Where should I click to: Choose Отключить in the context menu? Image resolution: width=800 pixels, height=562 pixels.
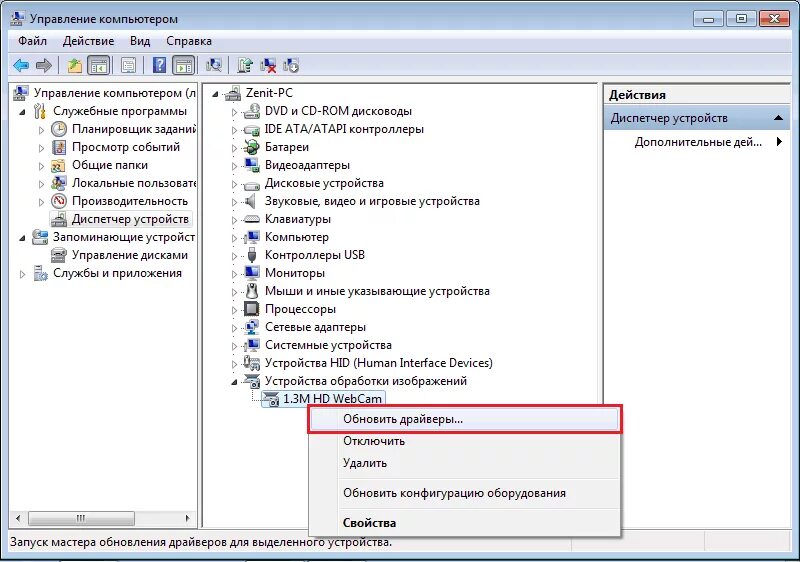click(x=464, y=441)
